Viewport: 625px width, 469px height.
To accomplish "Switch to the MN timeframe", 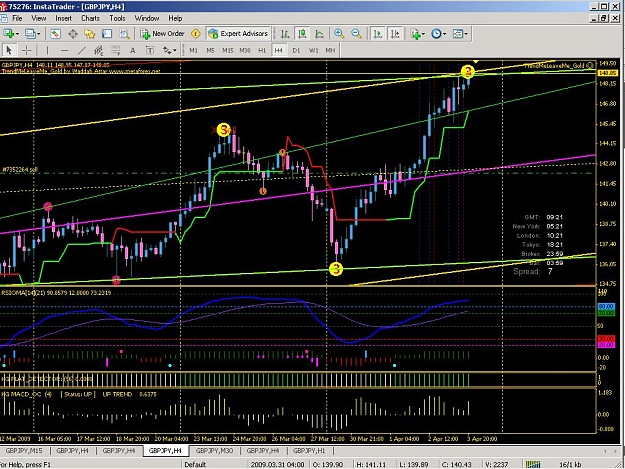I will coord(330,51).
